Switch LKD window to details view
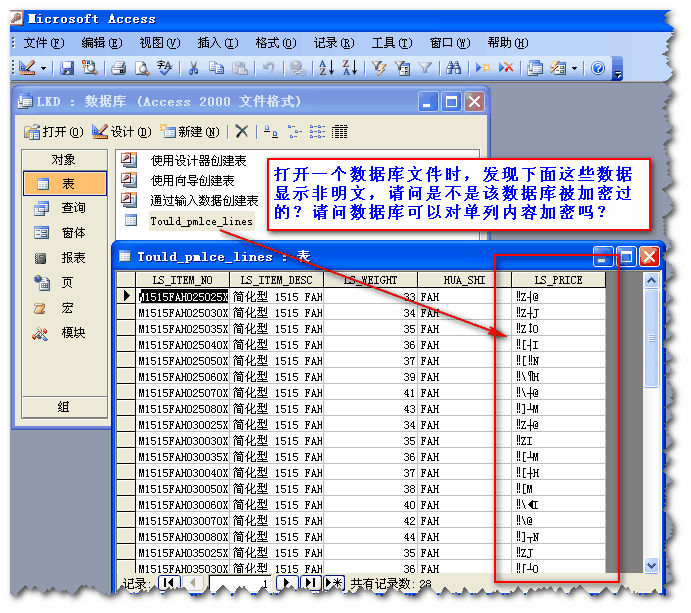 tap(339, 131)
